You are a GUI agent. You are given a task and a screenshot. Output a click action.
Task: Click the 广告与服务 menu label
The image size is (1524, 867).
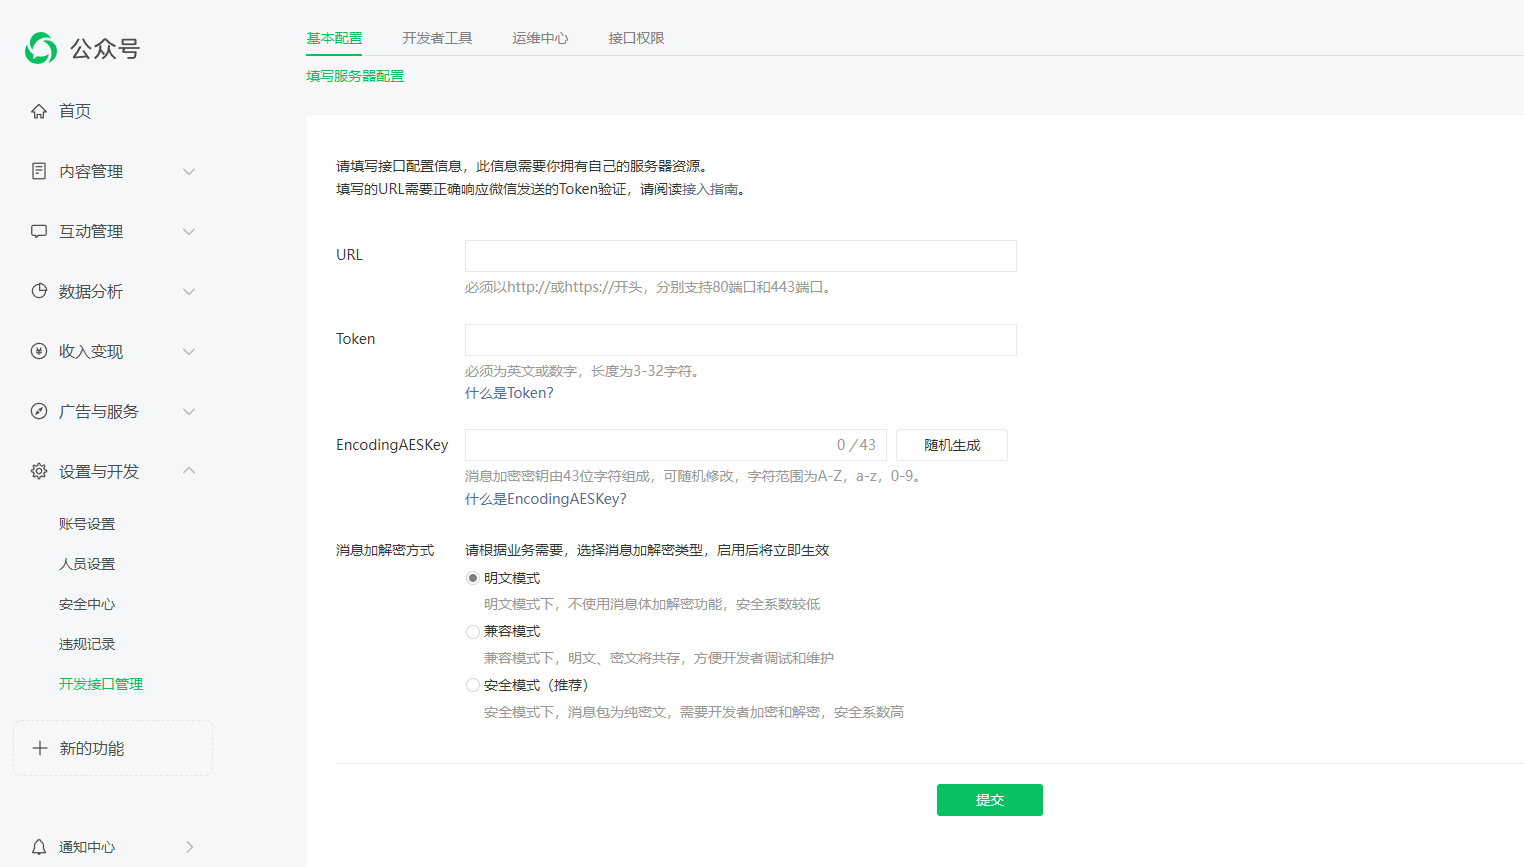99,412
